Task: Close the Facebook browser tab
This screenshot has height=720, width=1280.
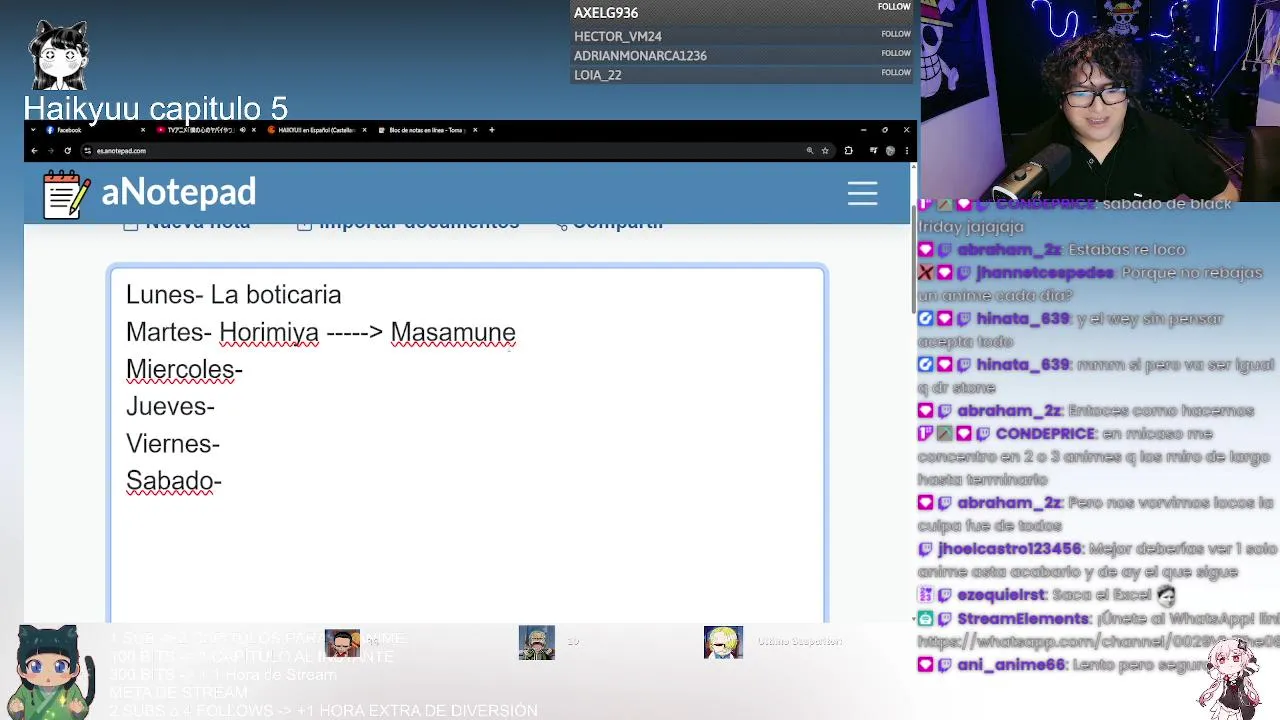Action: pyautogui.click(x=142, y=130)
